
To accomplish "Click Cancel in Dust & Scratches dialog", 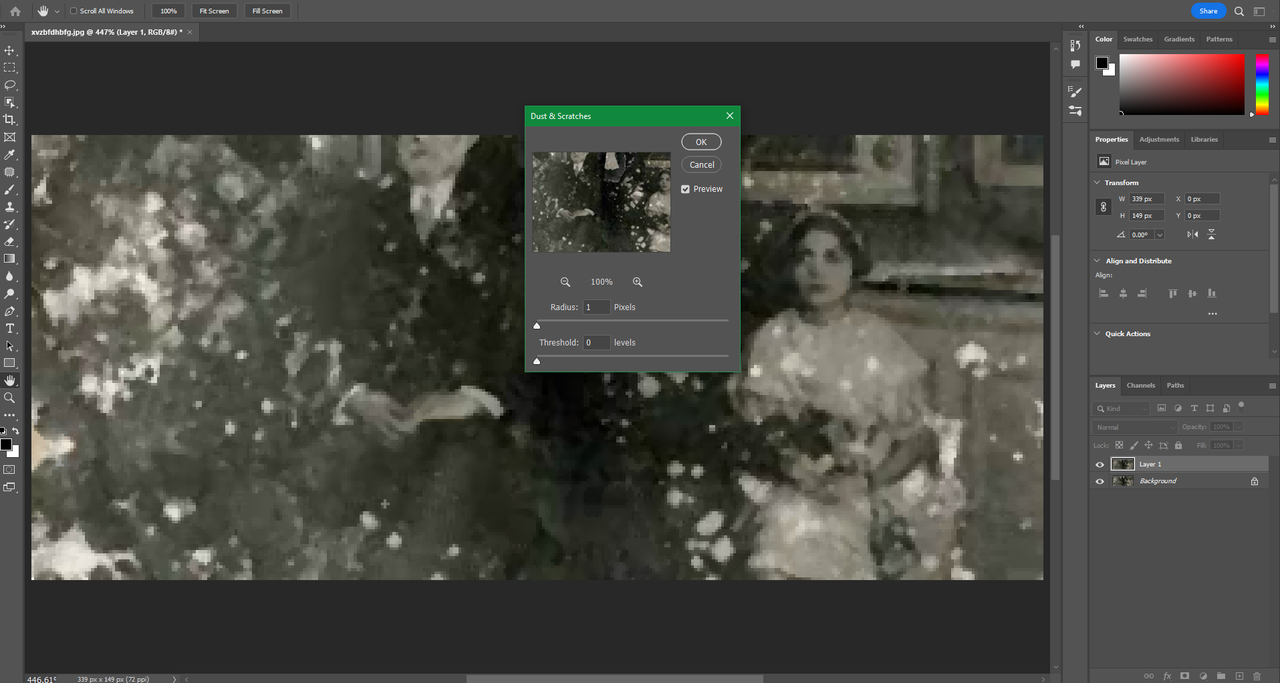I will 701,165.
